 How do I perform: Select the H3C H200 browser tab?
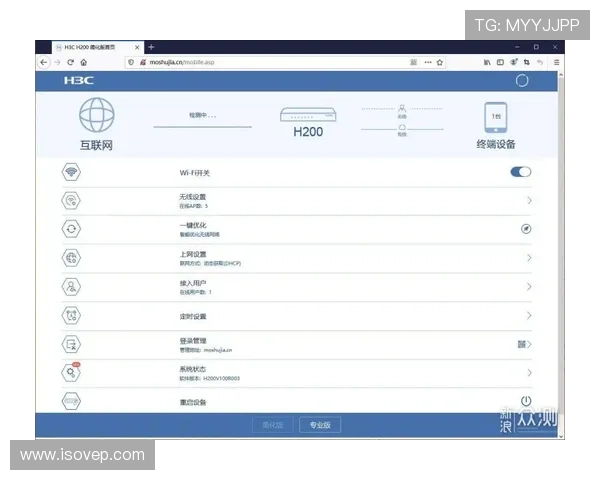point(95,47)
